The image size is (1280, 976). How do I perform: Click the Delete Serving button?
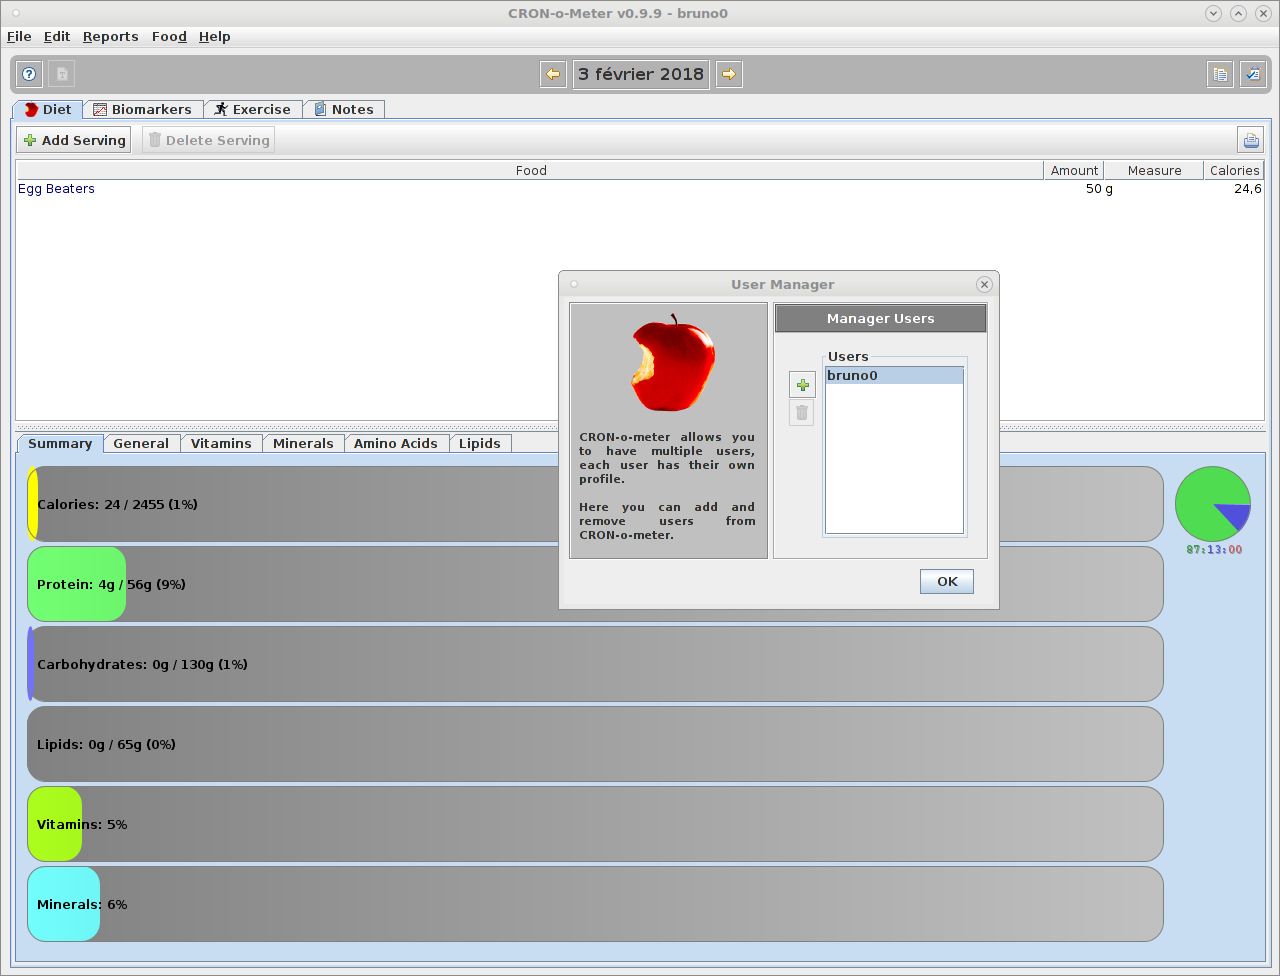coord(208,140)
